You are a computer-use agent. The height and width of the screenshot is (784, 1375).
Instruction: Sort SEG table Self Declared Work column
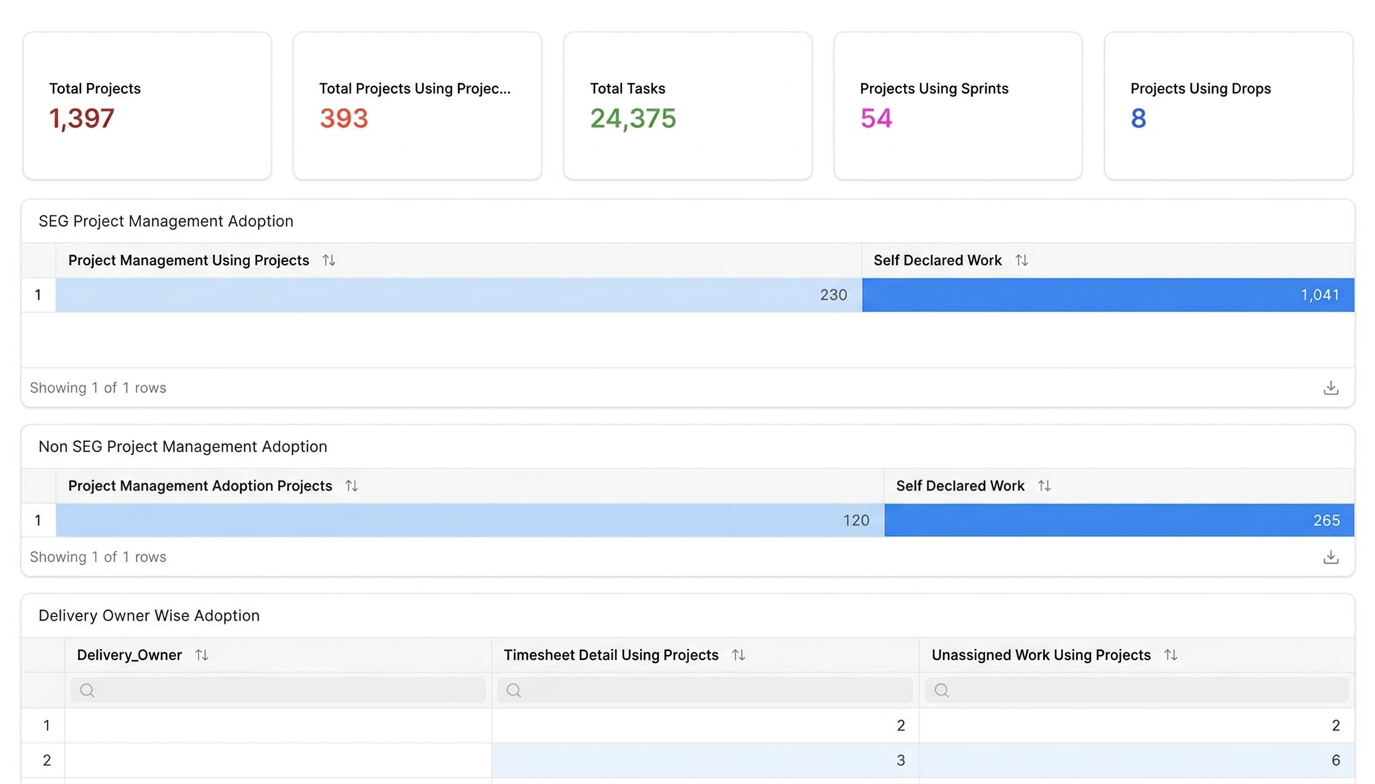pyautogui.click(x=1021, y=260)
